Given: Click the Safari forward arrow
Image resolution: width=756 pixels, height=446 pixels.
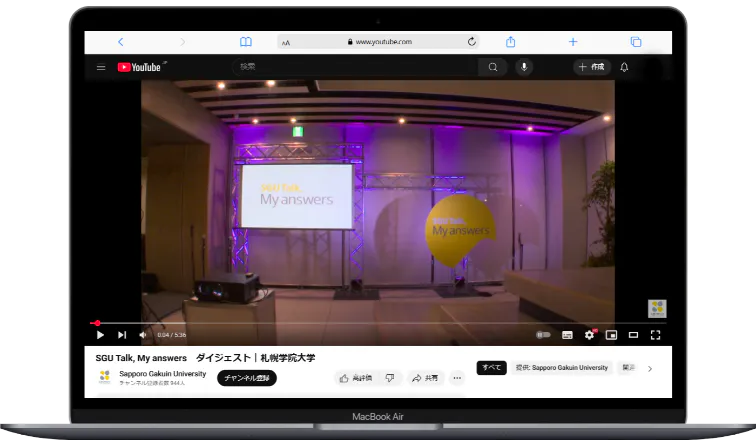Looking at the screenshot, I should [182, 42].
